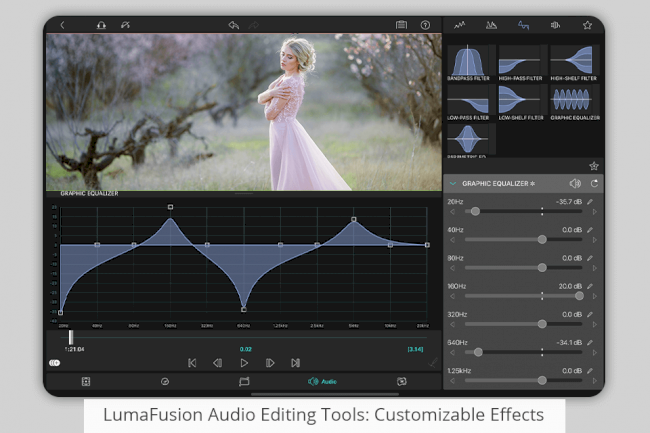Select the Audio editor tab
This screenshot has width=650, height=433.
[322, 382]
